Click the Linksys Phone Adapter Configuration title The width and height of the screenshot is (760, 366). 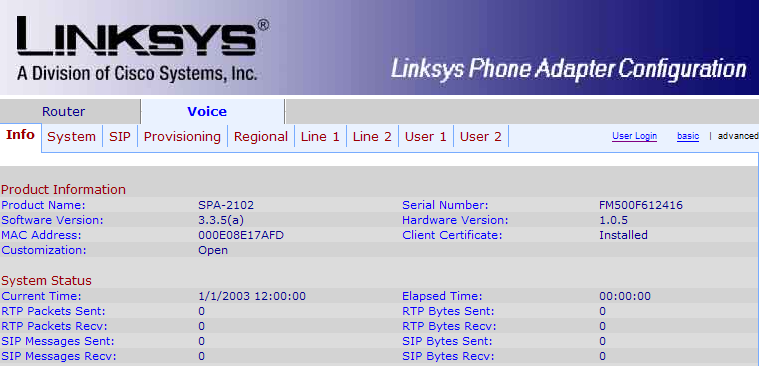click(569, 68)
